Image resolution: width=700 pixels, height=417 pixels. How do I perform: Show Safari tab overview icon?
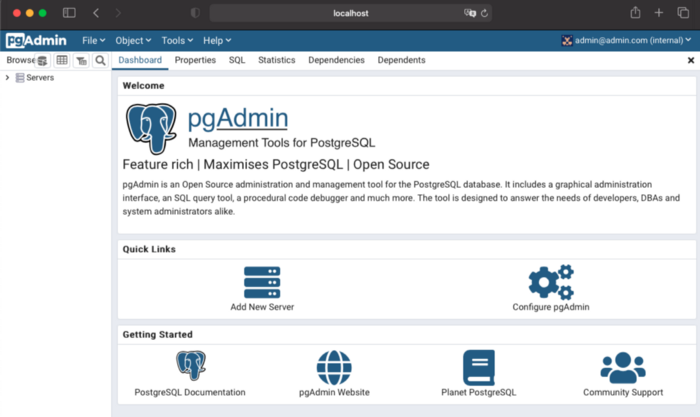(683, 13)
